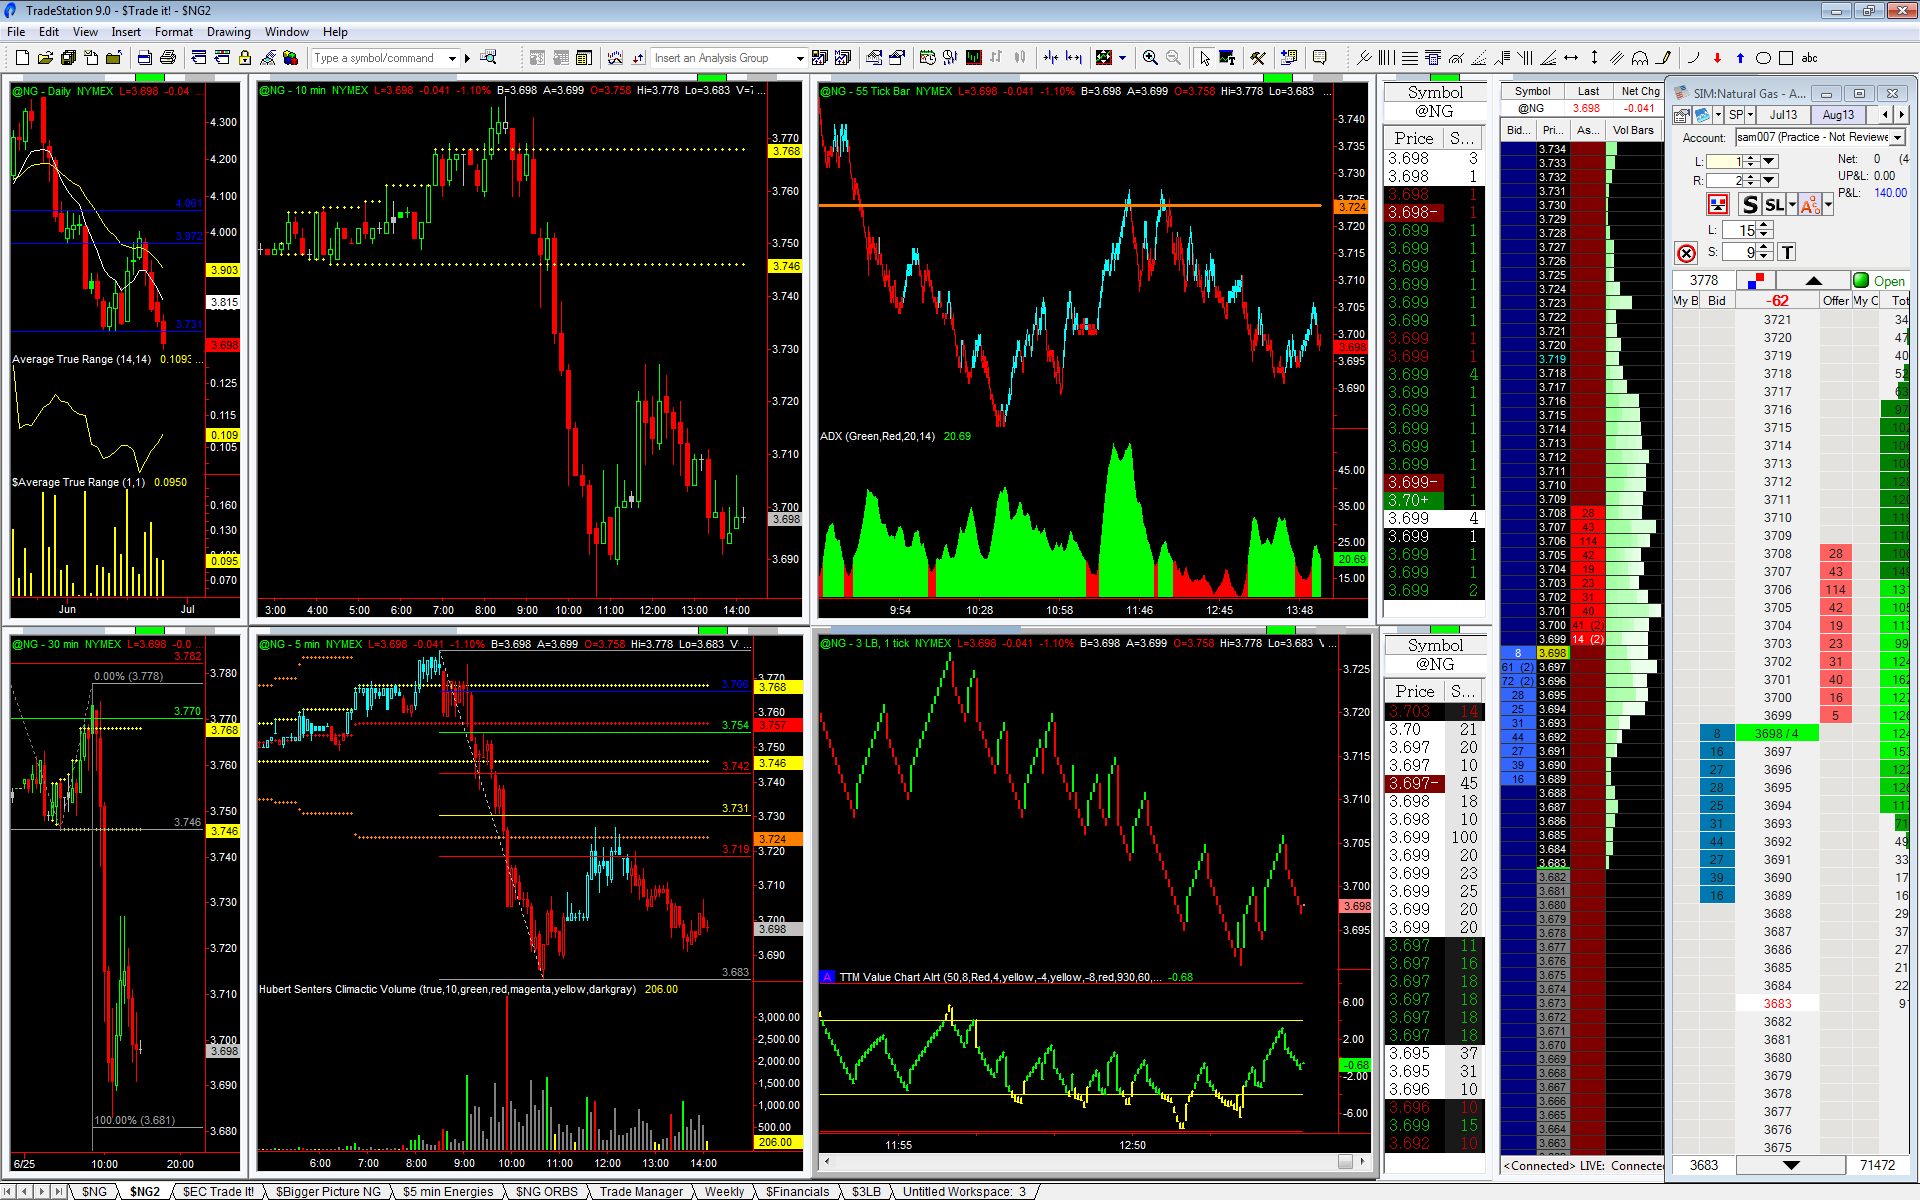Select the blue up arrow drawing tool
The image size is (1920, 1200).
(1740, 58)
